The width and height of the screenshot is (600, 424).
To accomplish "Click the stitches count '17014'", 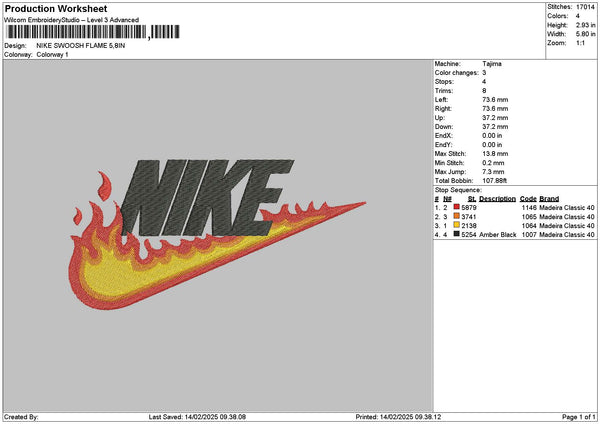I will pos(585,7).
